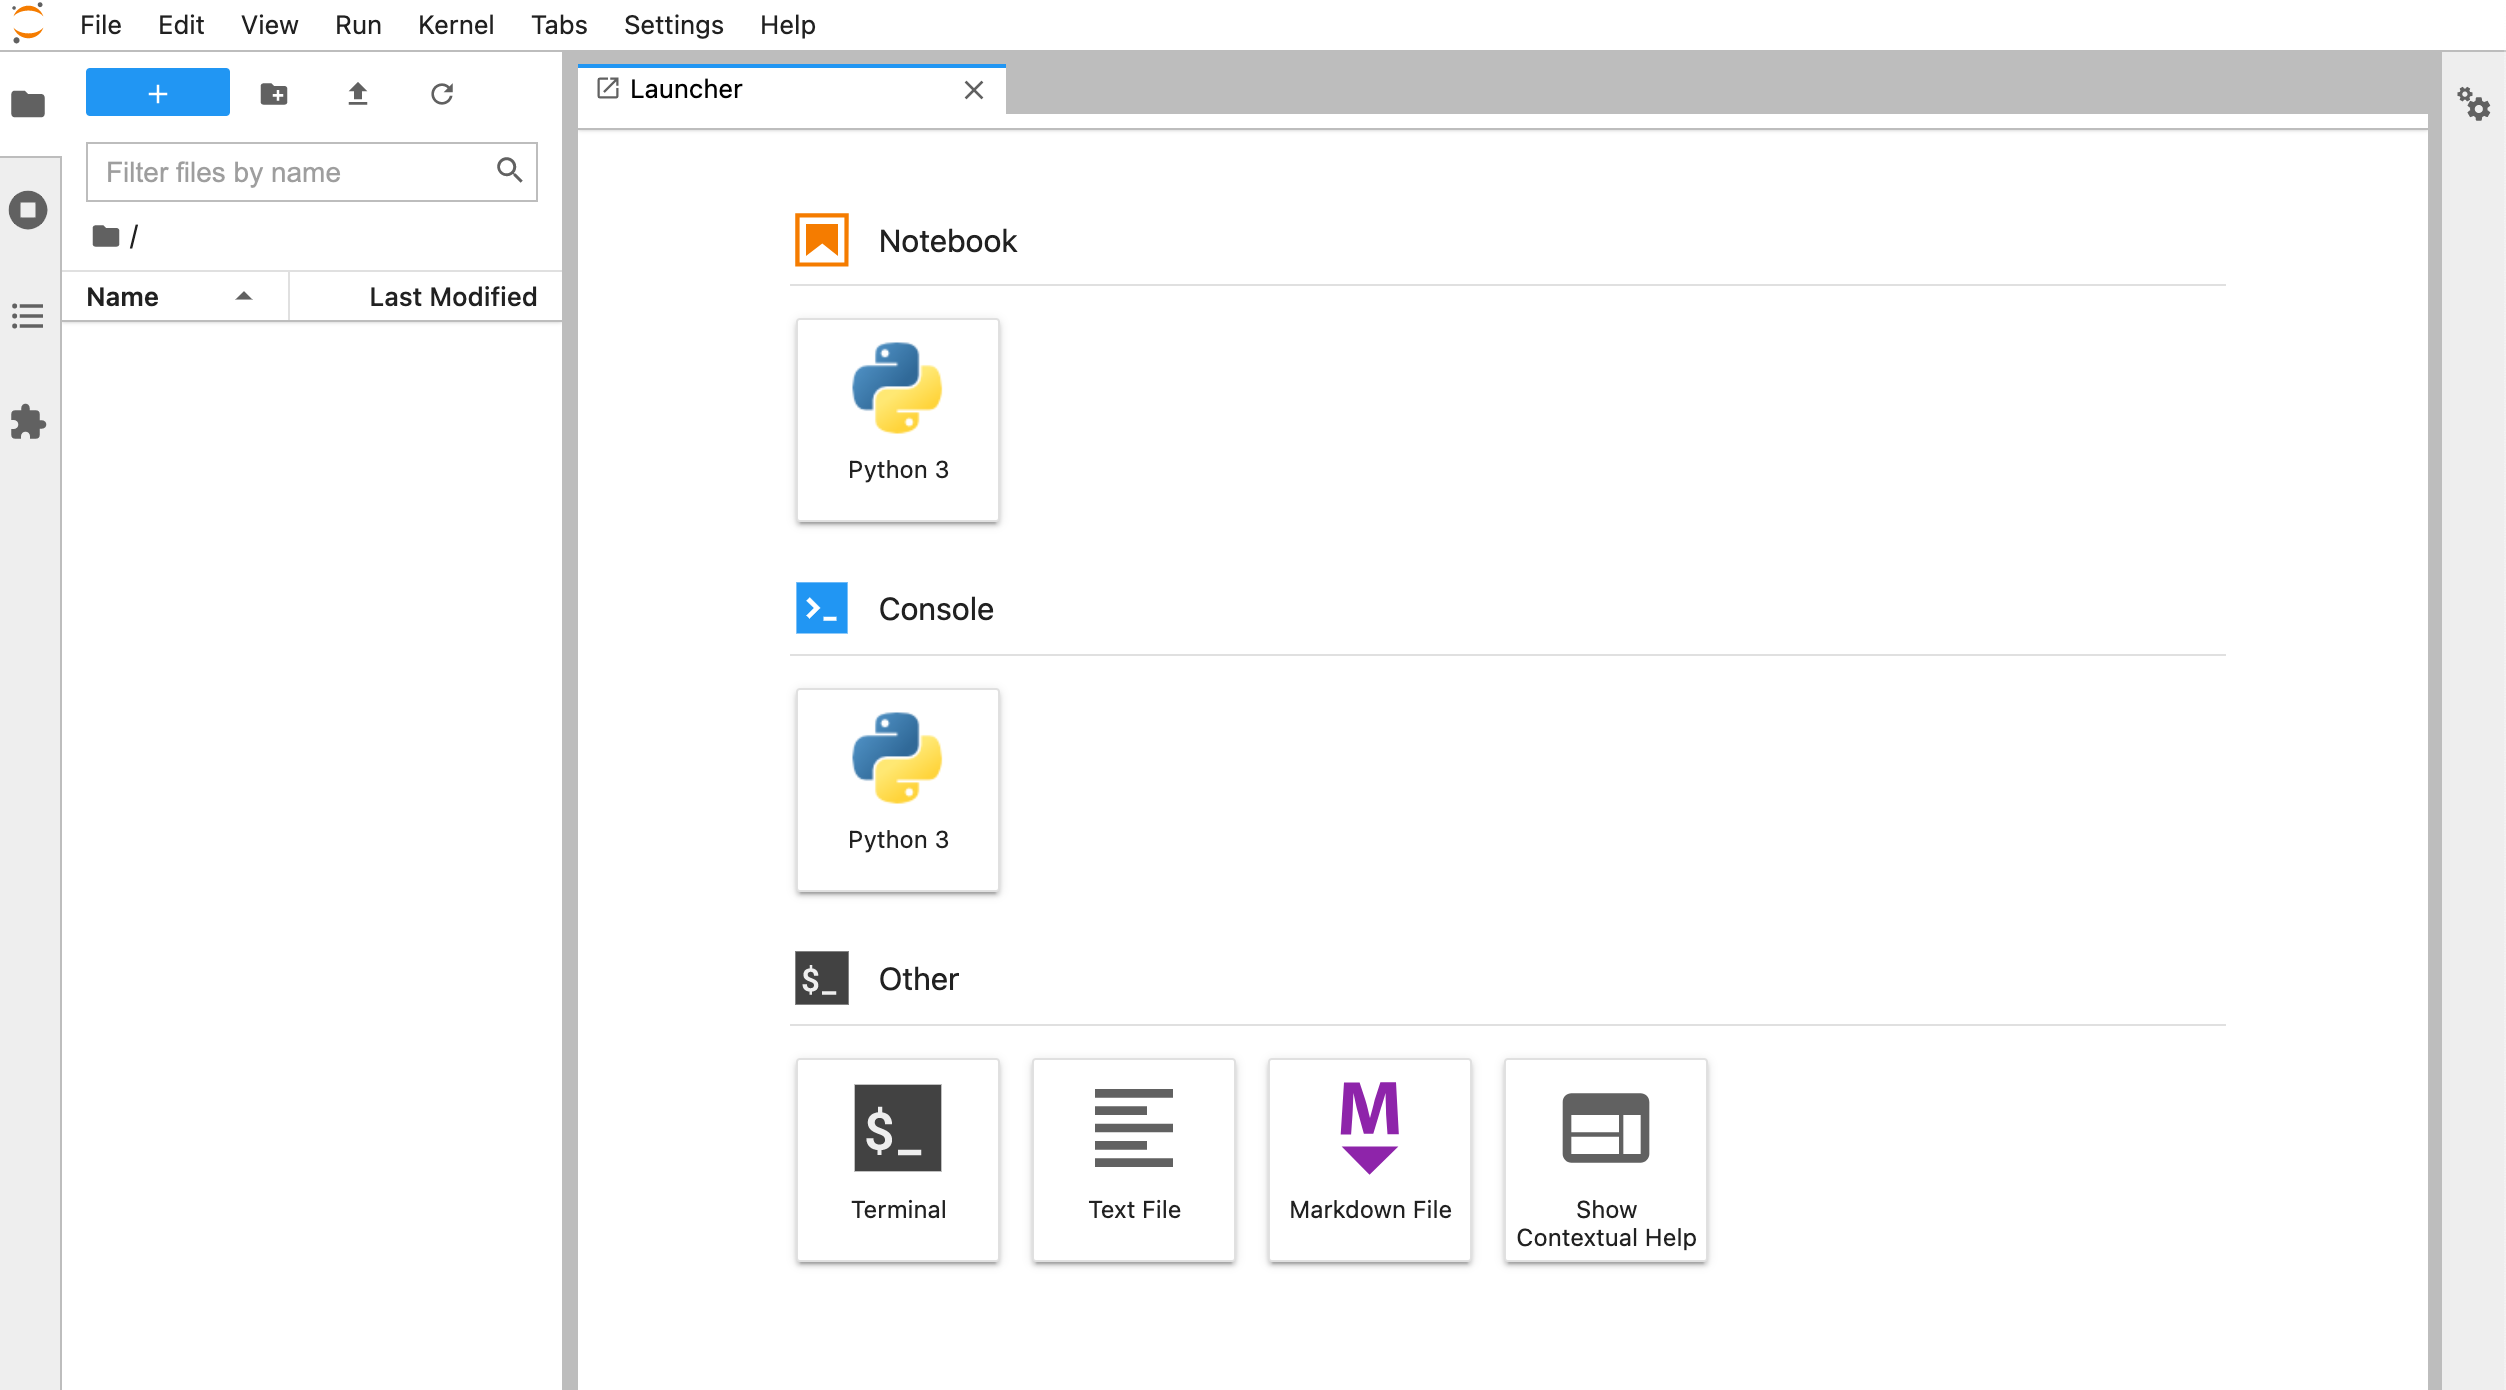Click the New Folder icon
2506x1390 pixels.
274,94
